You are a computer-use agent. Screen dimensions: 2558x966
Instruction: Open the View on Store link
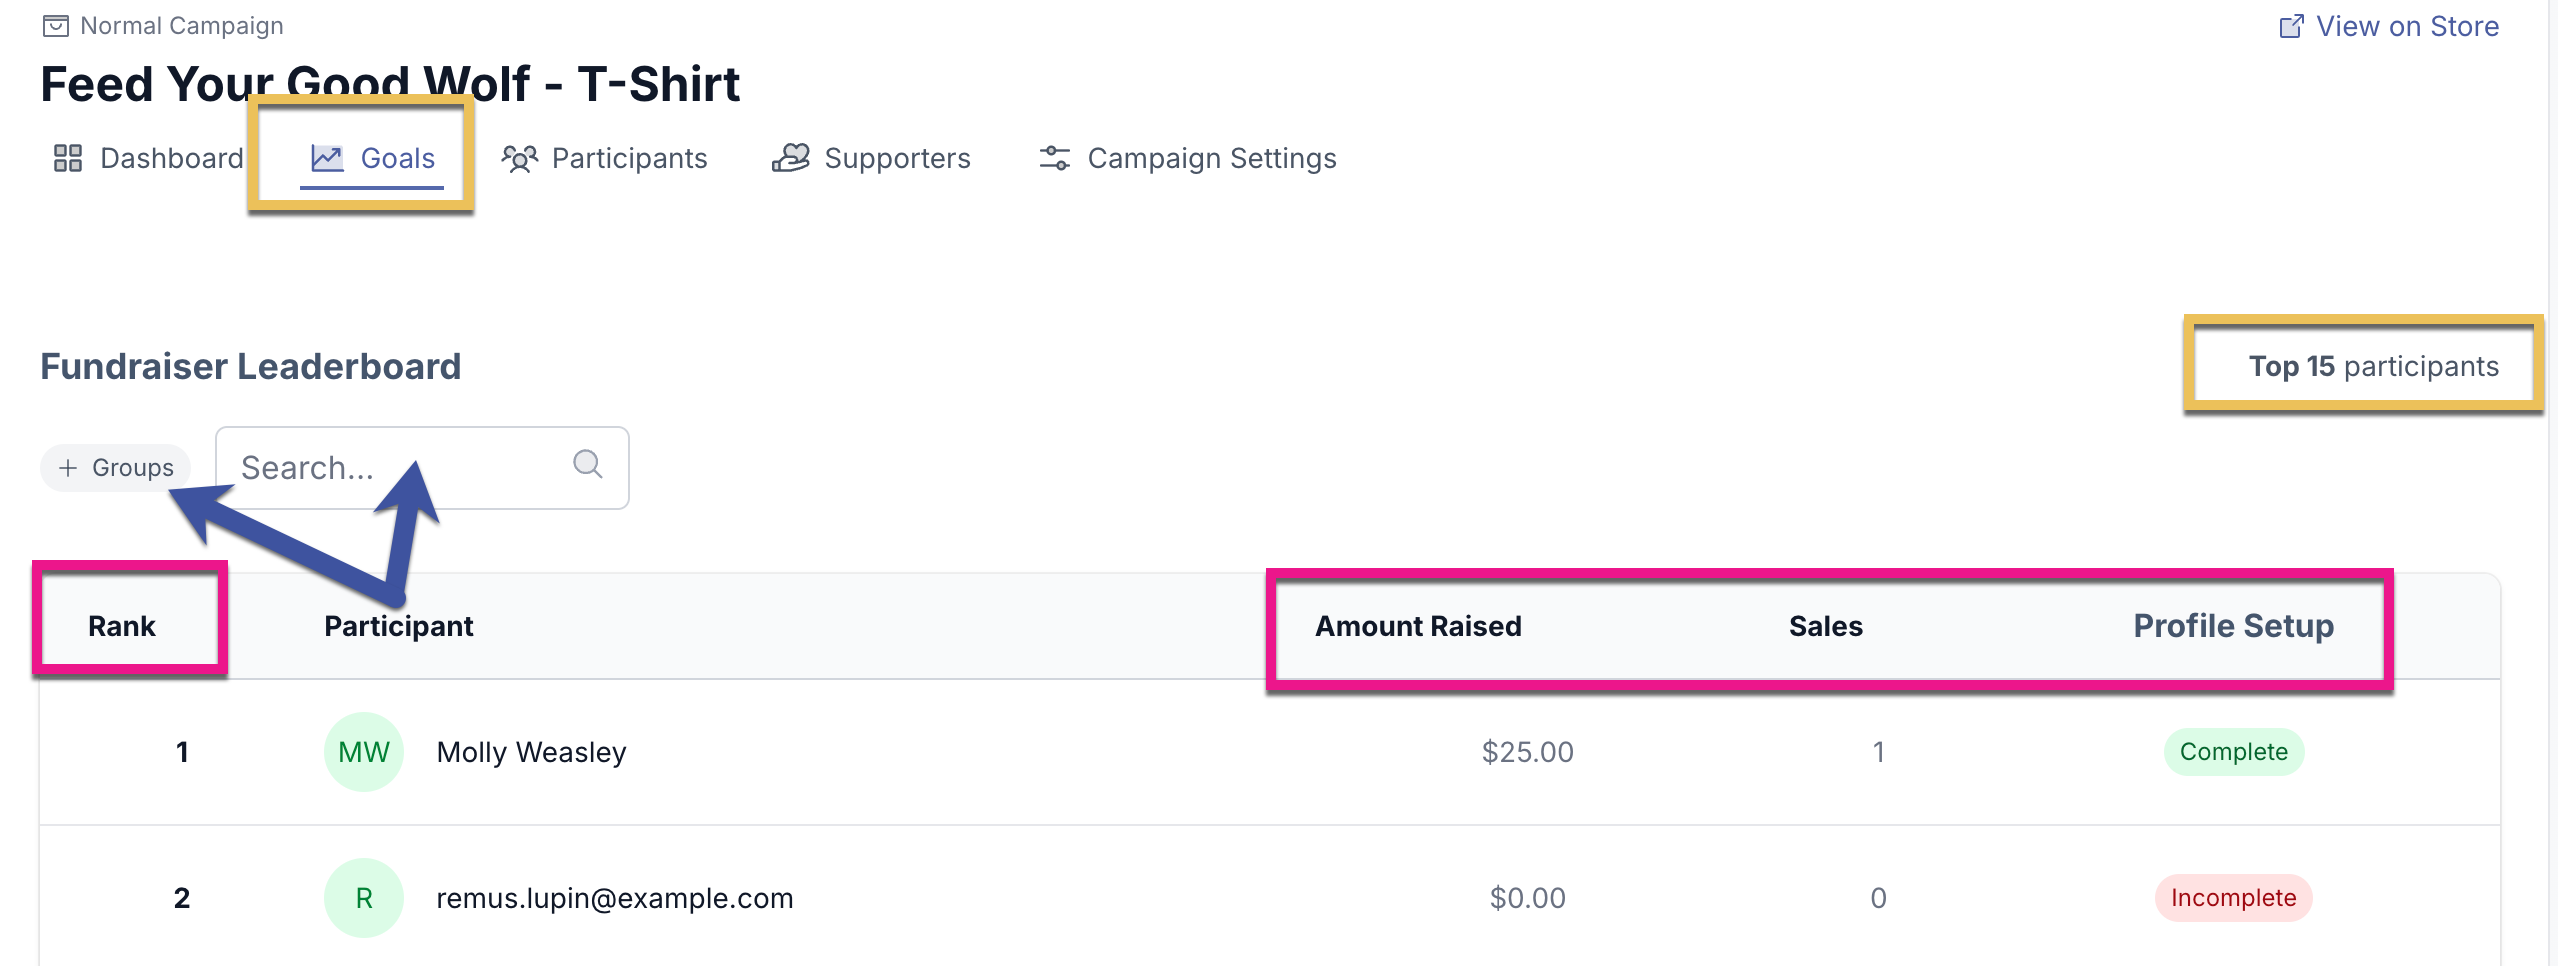[2406, 26]
